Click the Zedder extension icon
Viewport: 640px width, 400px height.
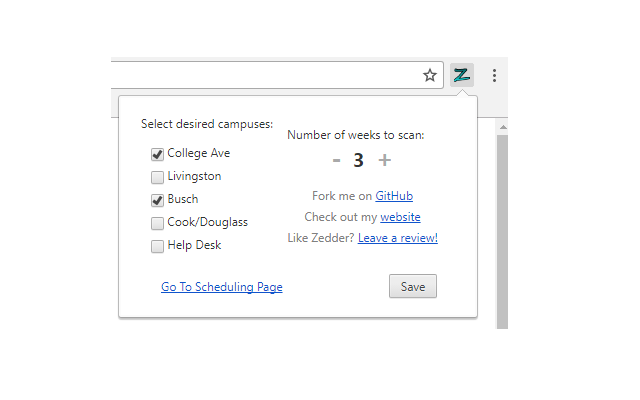(461, 75)
